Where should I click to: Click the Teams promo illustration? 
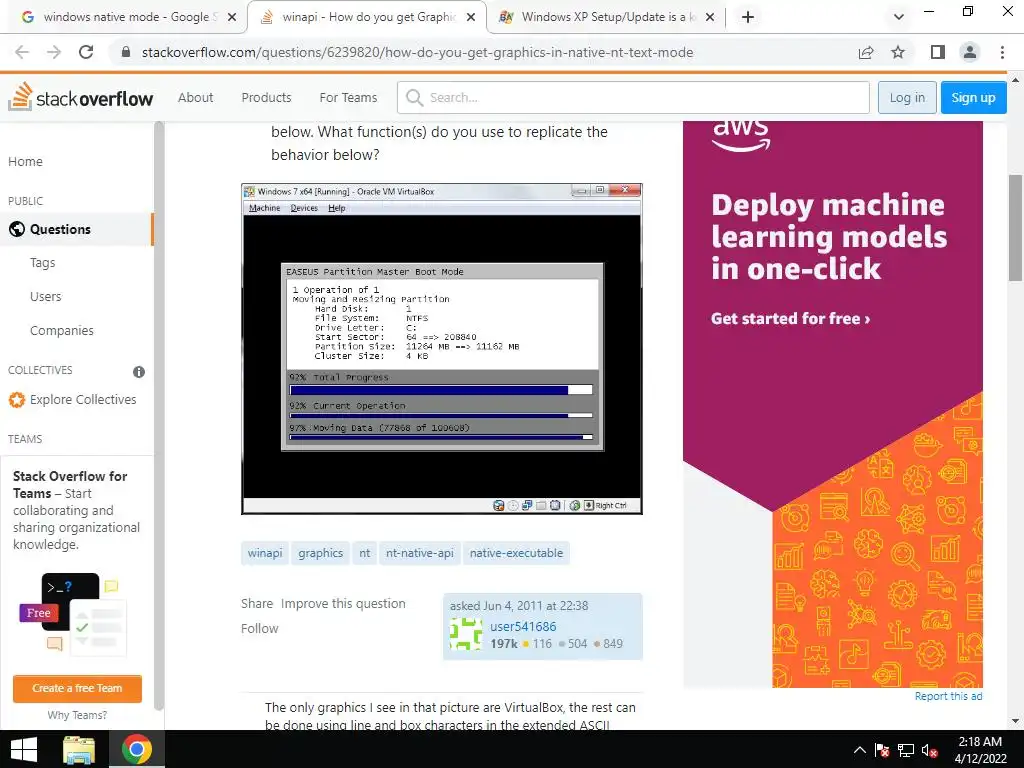[x=73, y=615]
